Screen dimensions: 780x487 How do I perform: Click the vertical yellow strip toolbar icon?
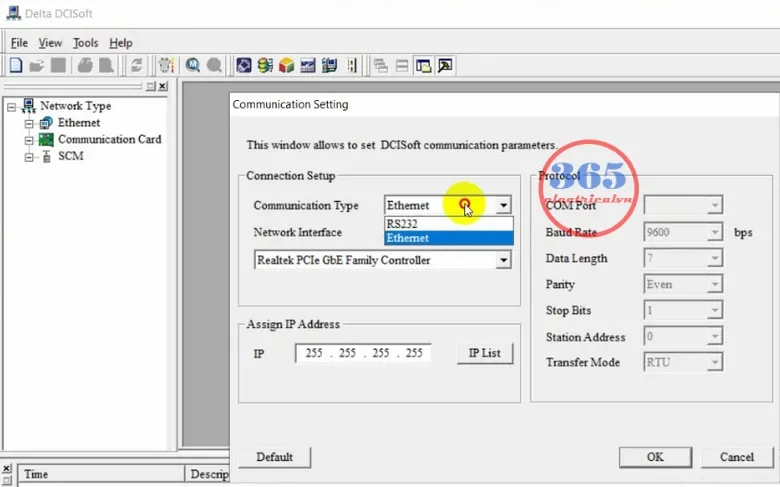(352, 65)
